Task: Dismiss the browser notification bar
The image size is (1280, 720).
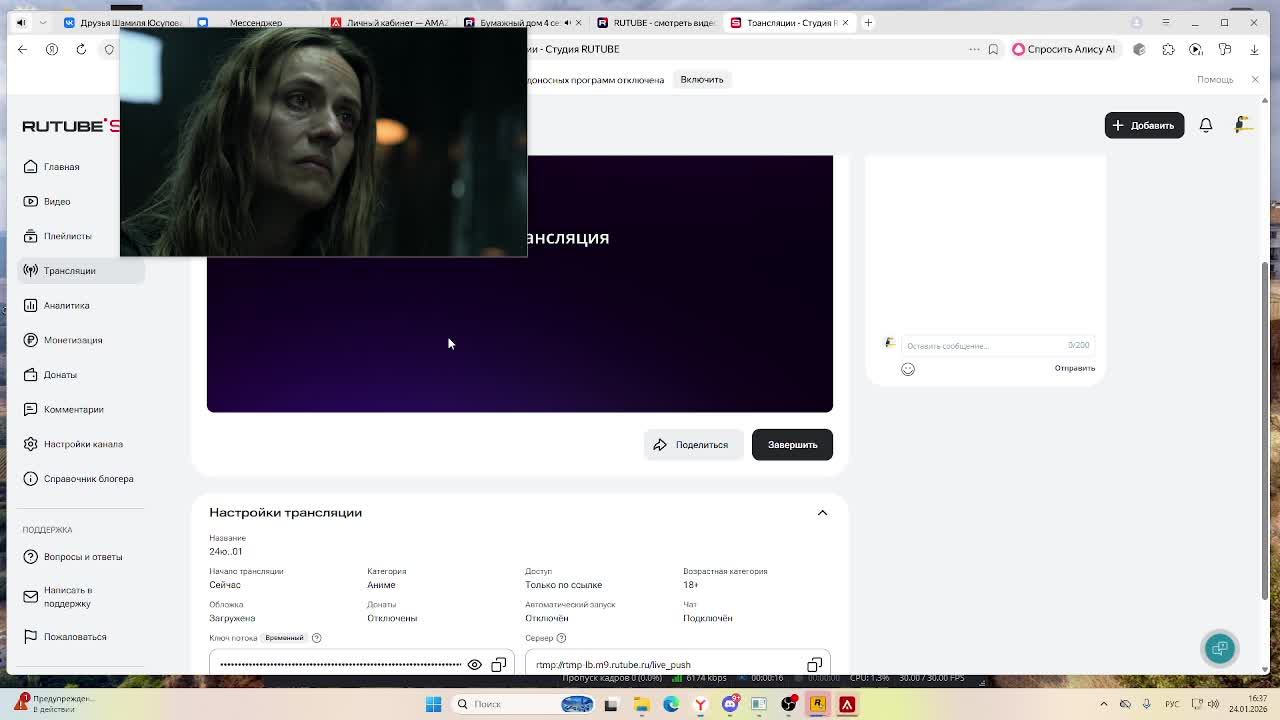Action: (x=1256, y=80)
